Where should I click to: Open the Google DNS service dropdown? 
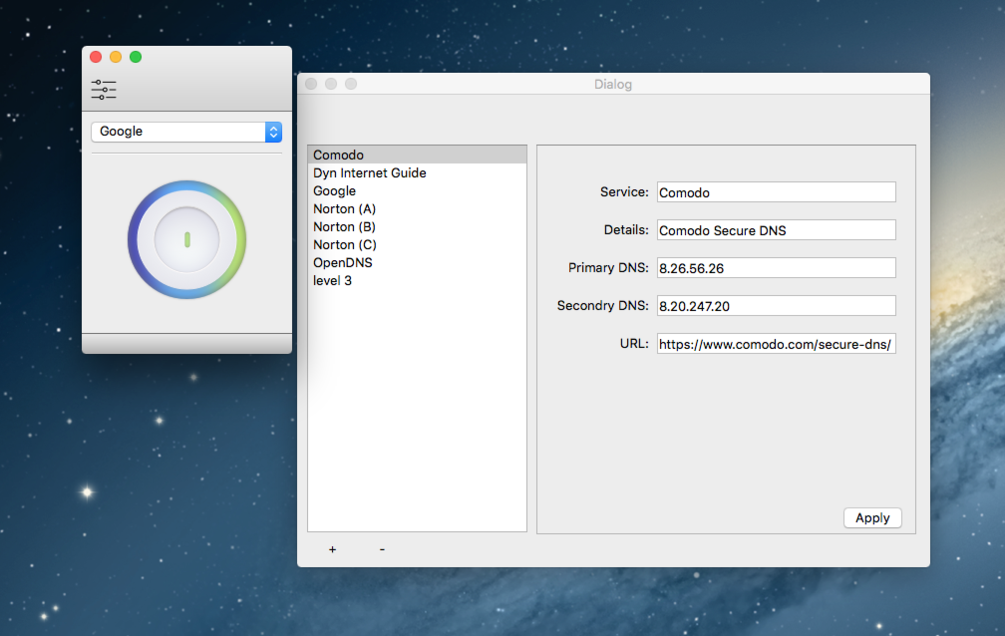pyautogui.click(x=187, y=131)
